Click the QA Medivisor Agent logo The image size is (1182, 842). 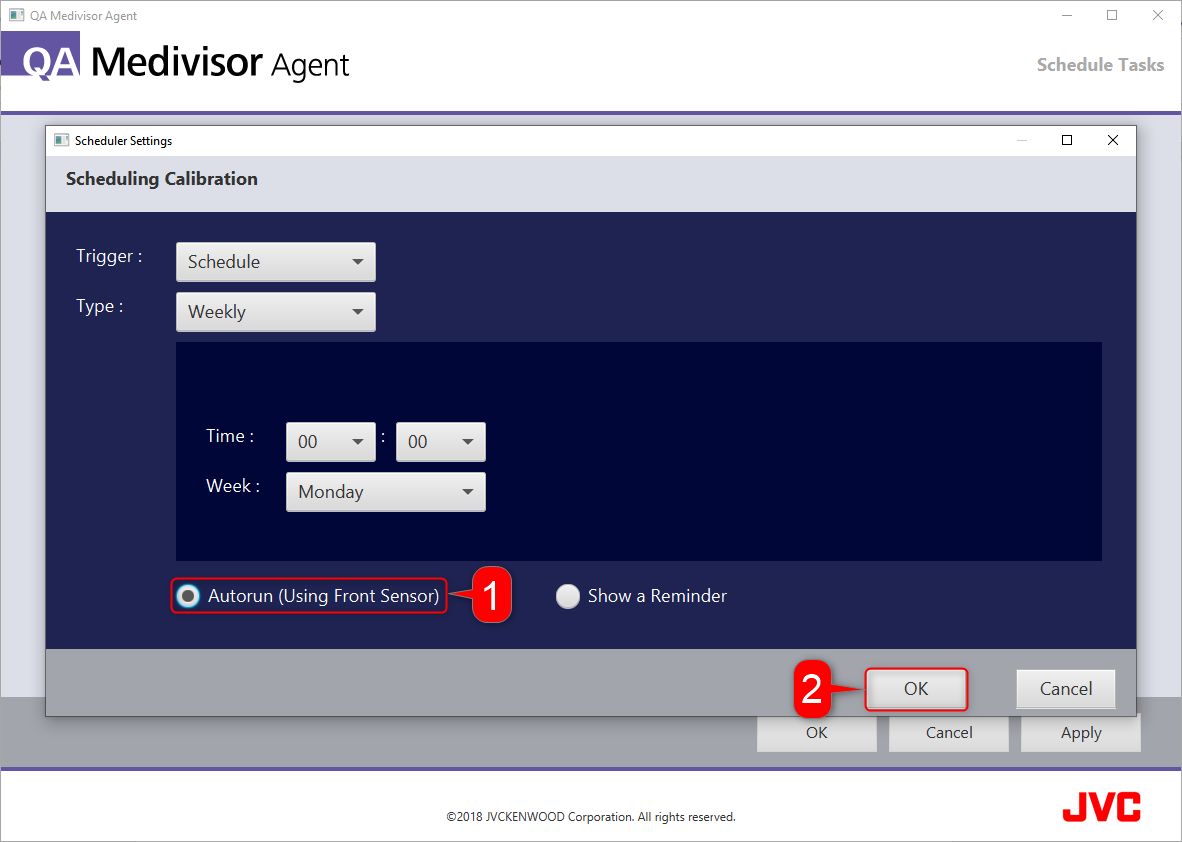(176, 57)
